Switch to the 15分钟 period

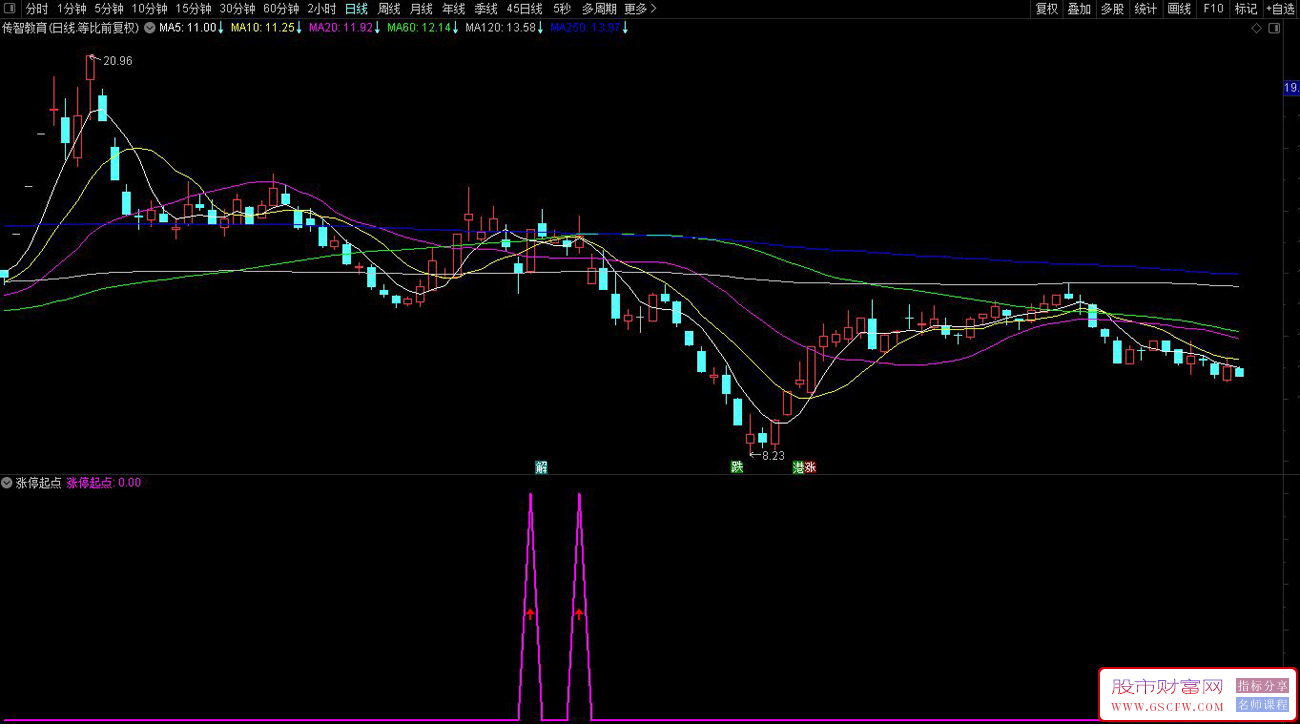[194, 9]
